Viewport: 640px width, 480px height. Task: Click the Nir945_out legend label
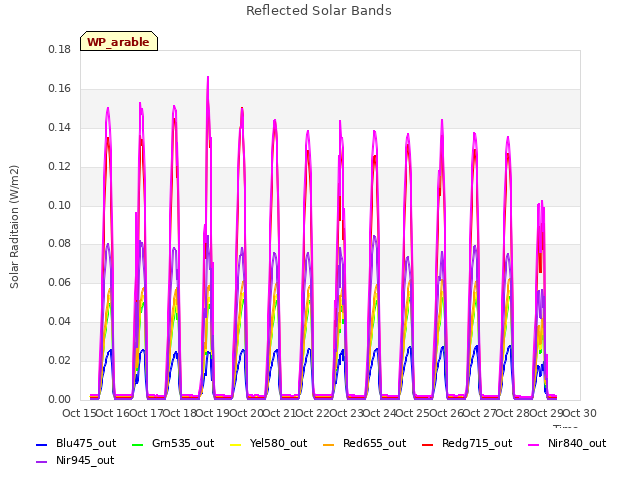(85, 460)
